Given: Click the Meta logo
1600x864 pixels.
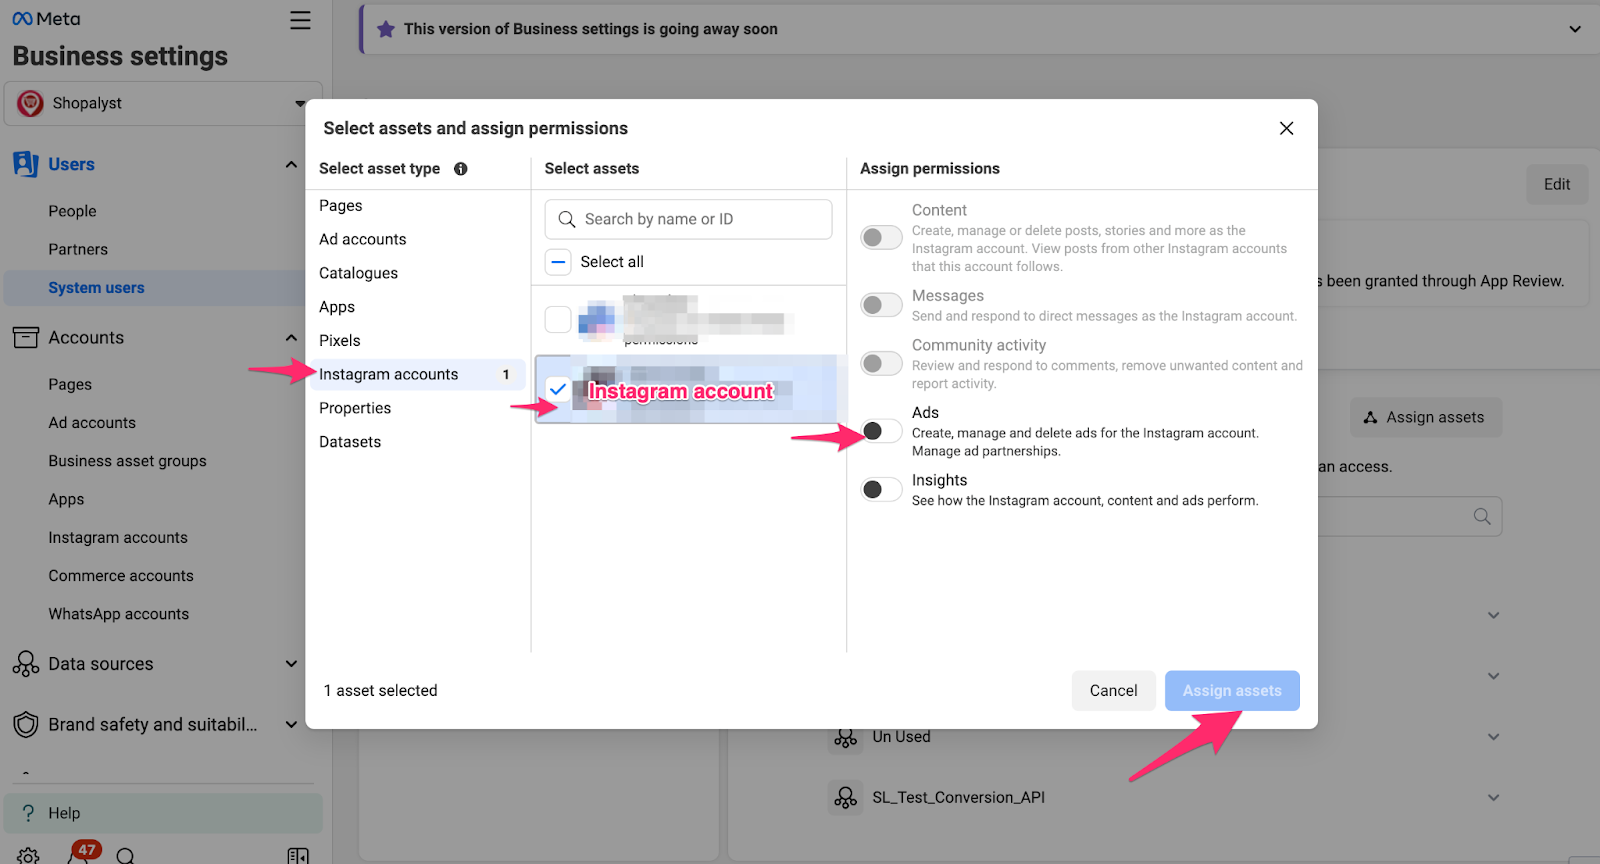Looking at the screenshot, I should point(46,19).
